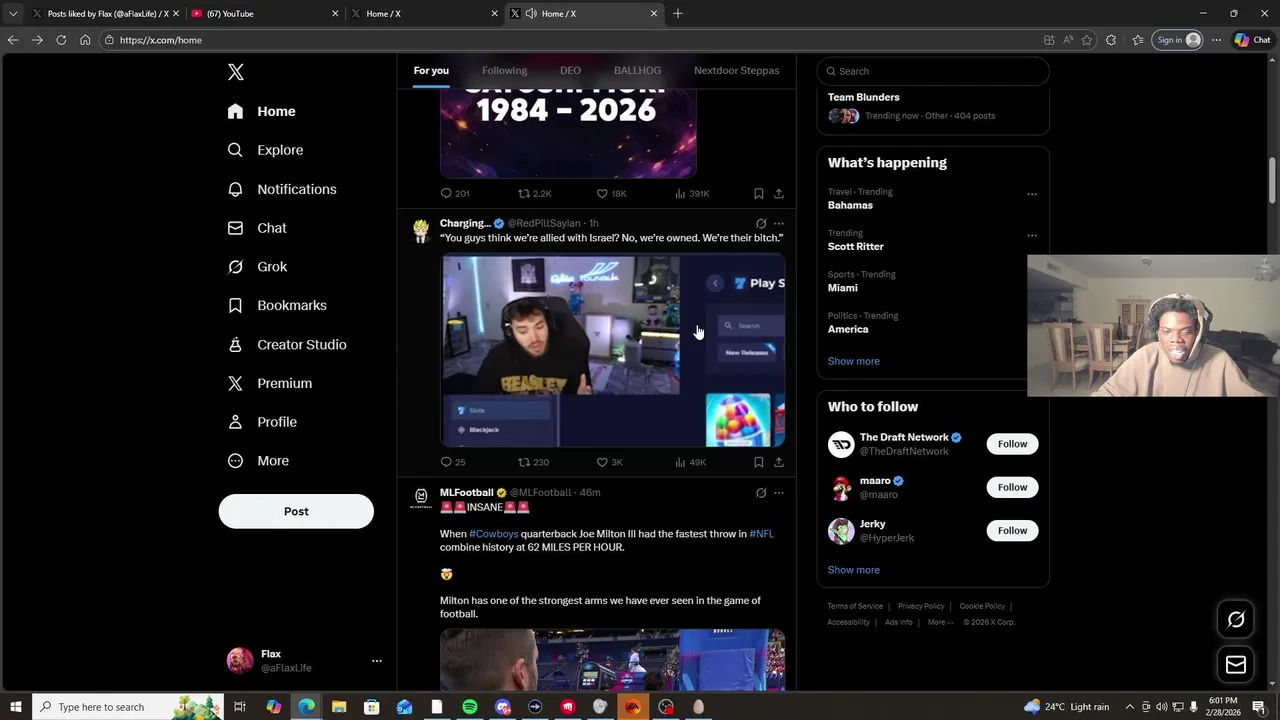Viewport: 1280px width, 720px height.
Task: Open Profile in sidebar
Action: click(x=262, y=422)
